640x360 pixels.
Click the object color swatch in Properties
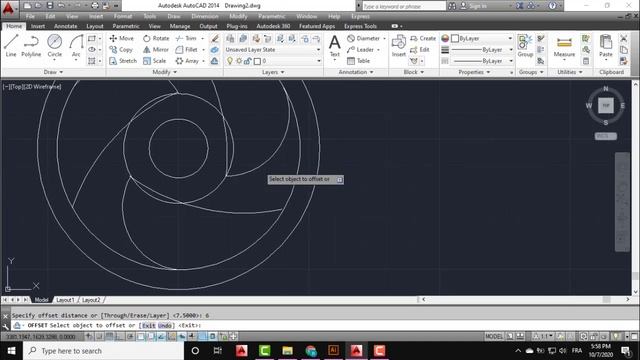pos(455,38)
